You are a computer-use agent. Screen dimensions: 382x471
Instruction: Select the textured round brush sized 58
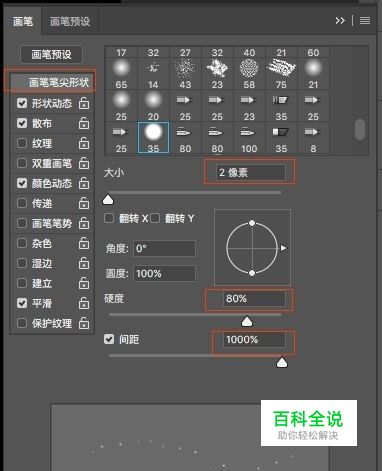[x=249, y=74]
